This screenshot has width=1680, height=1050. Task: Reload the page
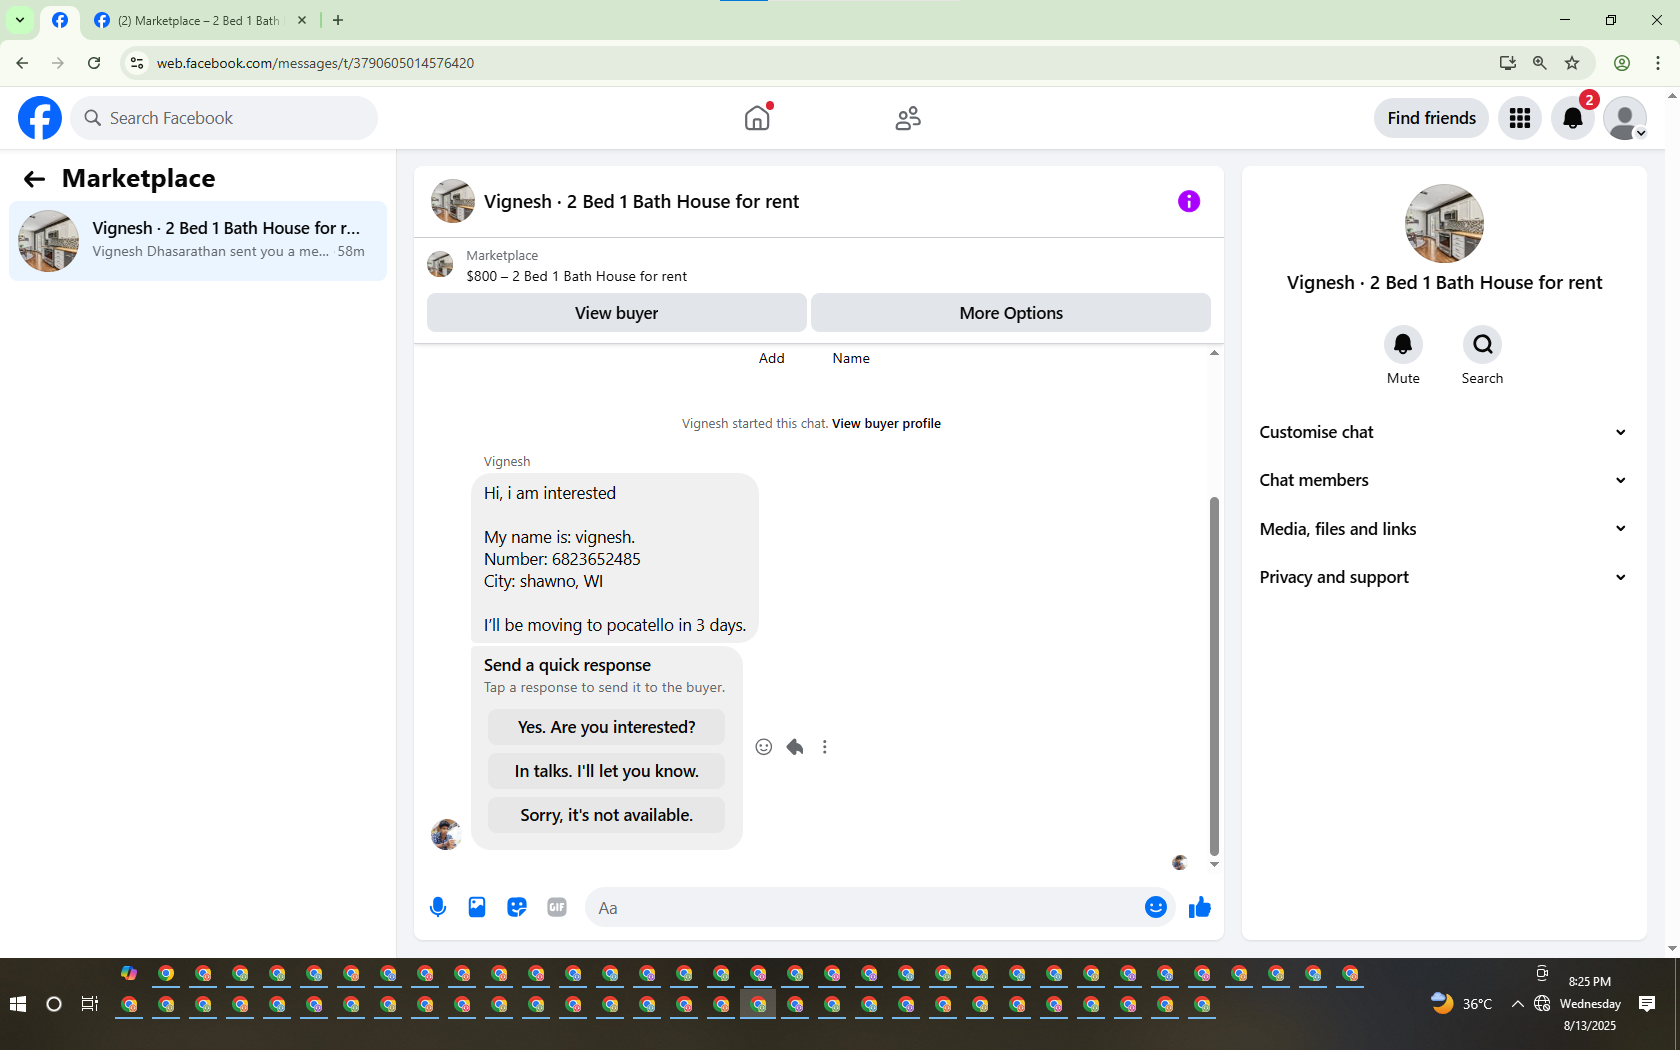[x=94, y=63]
